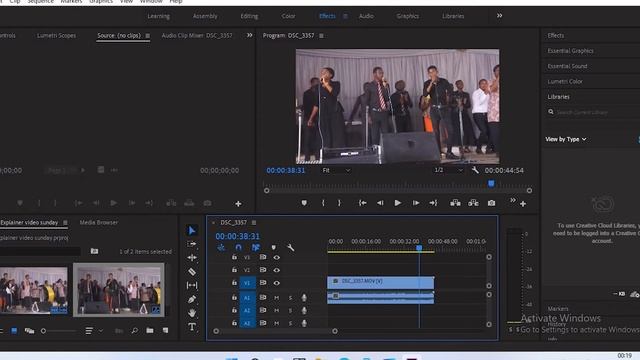Select the Pen tool

tap(191, 299)
